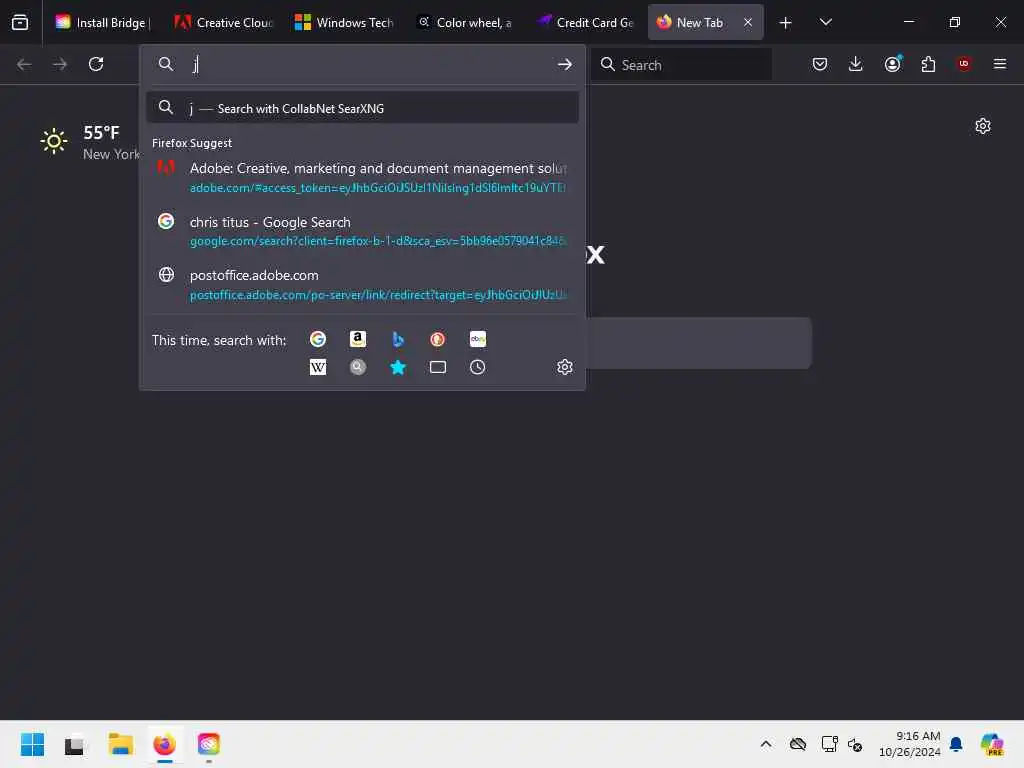
Task: Switch to the Windows Tech tab
Action: coord(344,22)
